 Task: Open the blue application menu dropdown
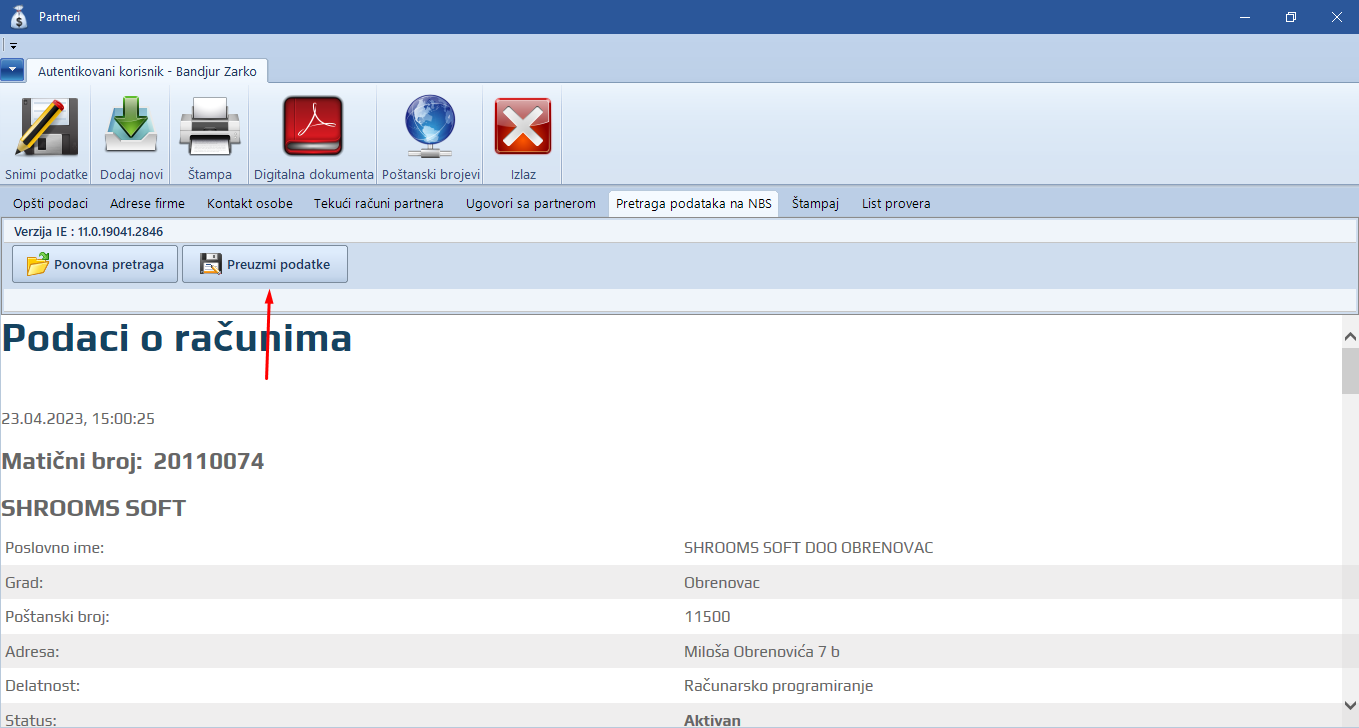point(12,69)
